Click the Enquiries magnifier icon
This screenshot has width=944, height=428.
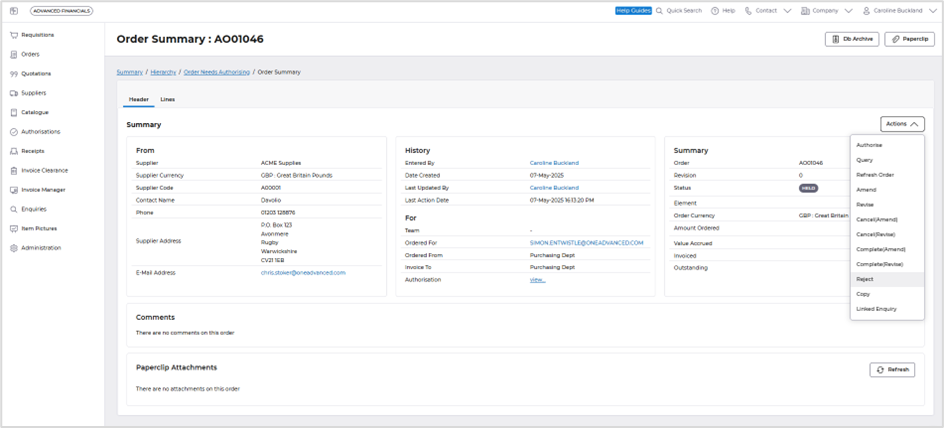[14, 209]
